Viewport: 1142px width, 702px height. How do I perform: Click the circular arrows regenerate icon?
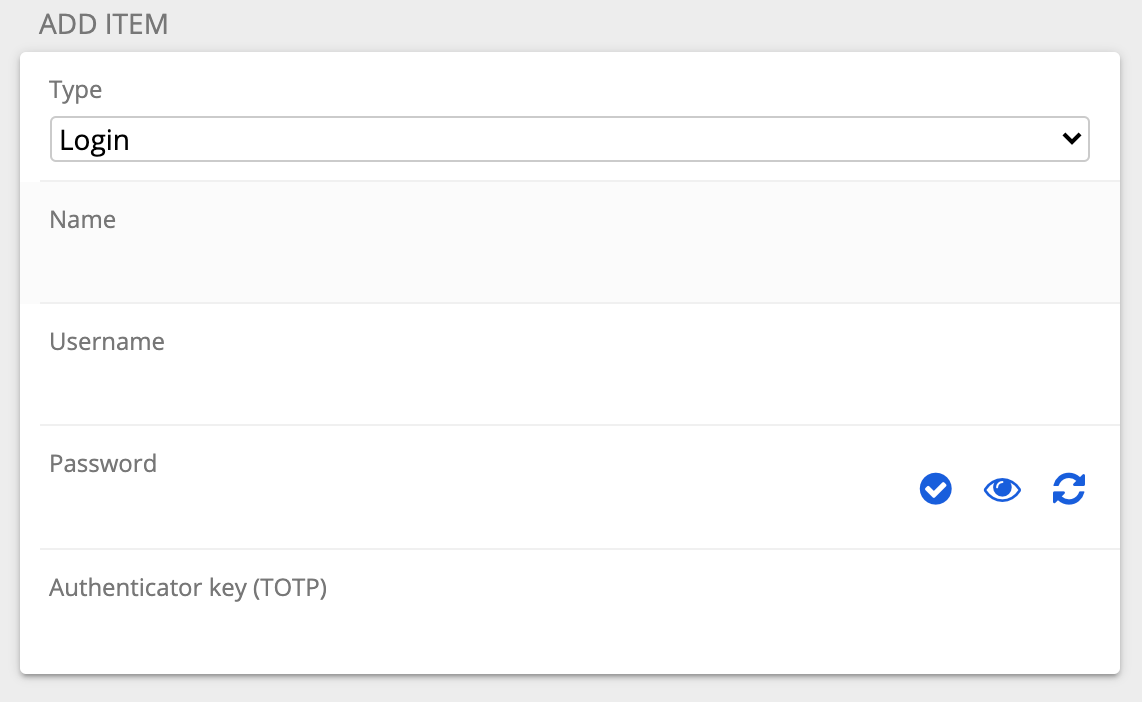[1068, 489]
